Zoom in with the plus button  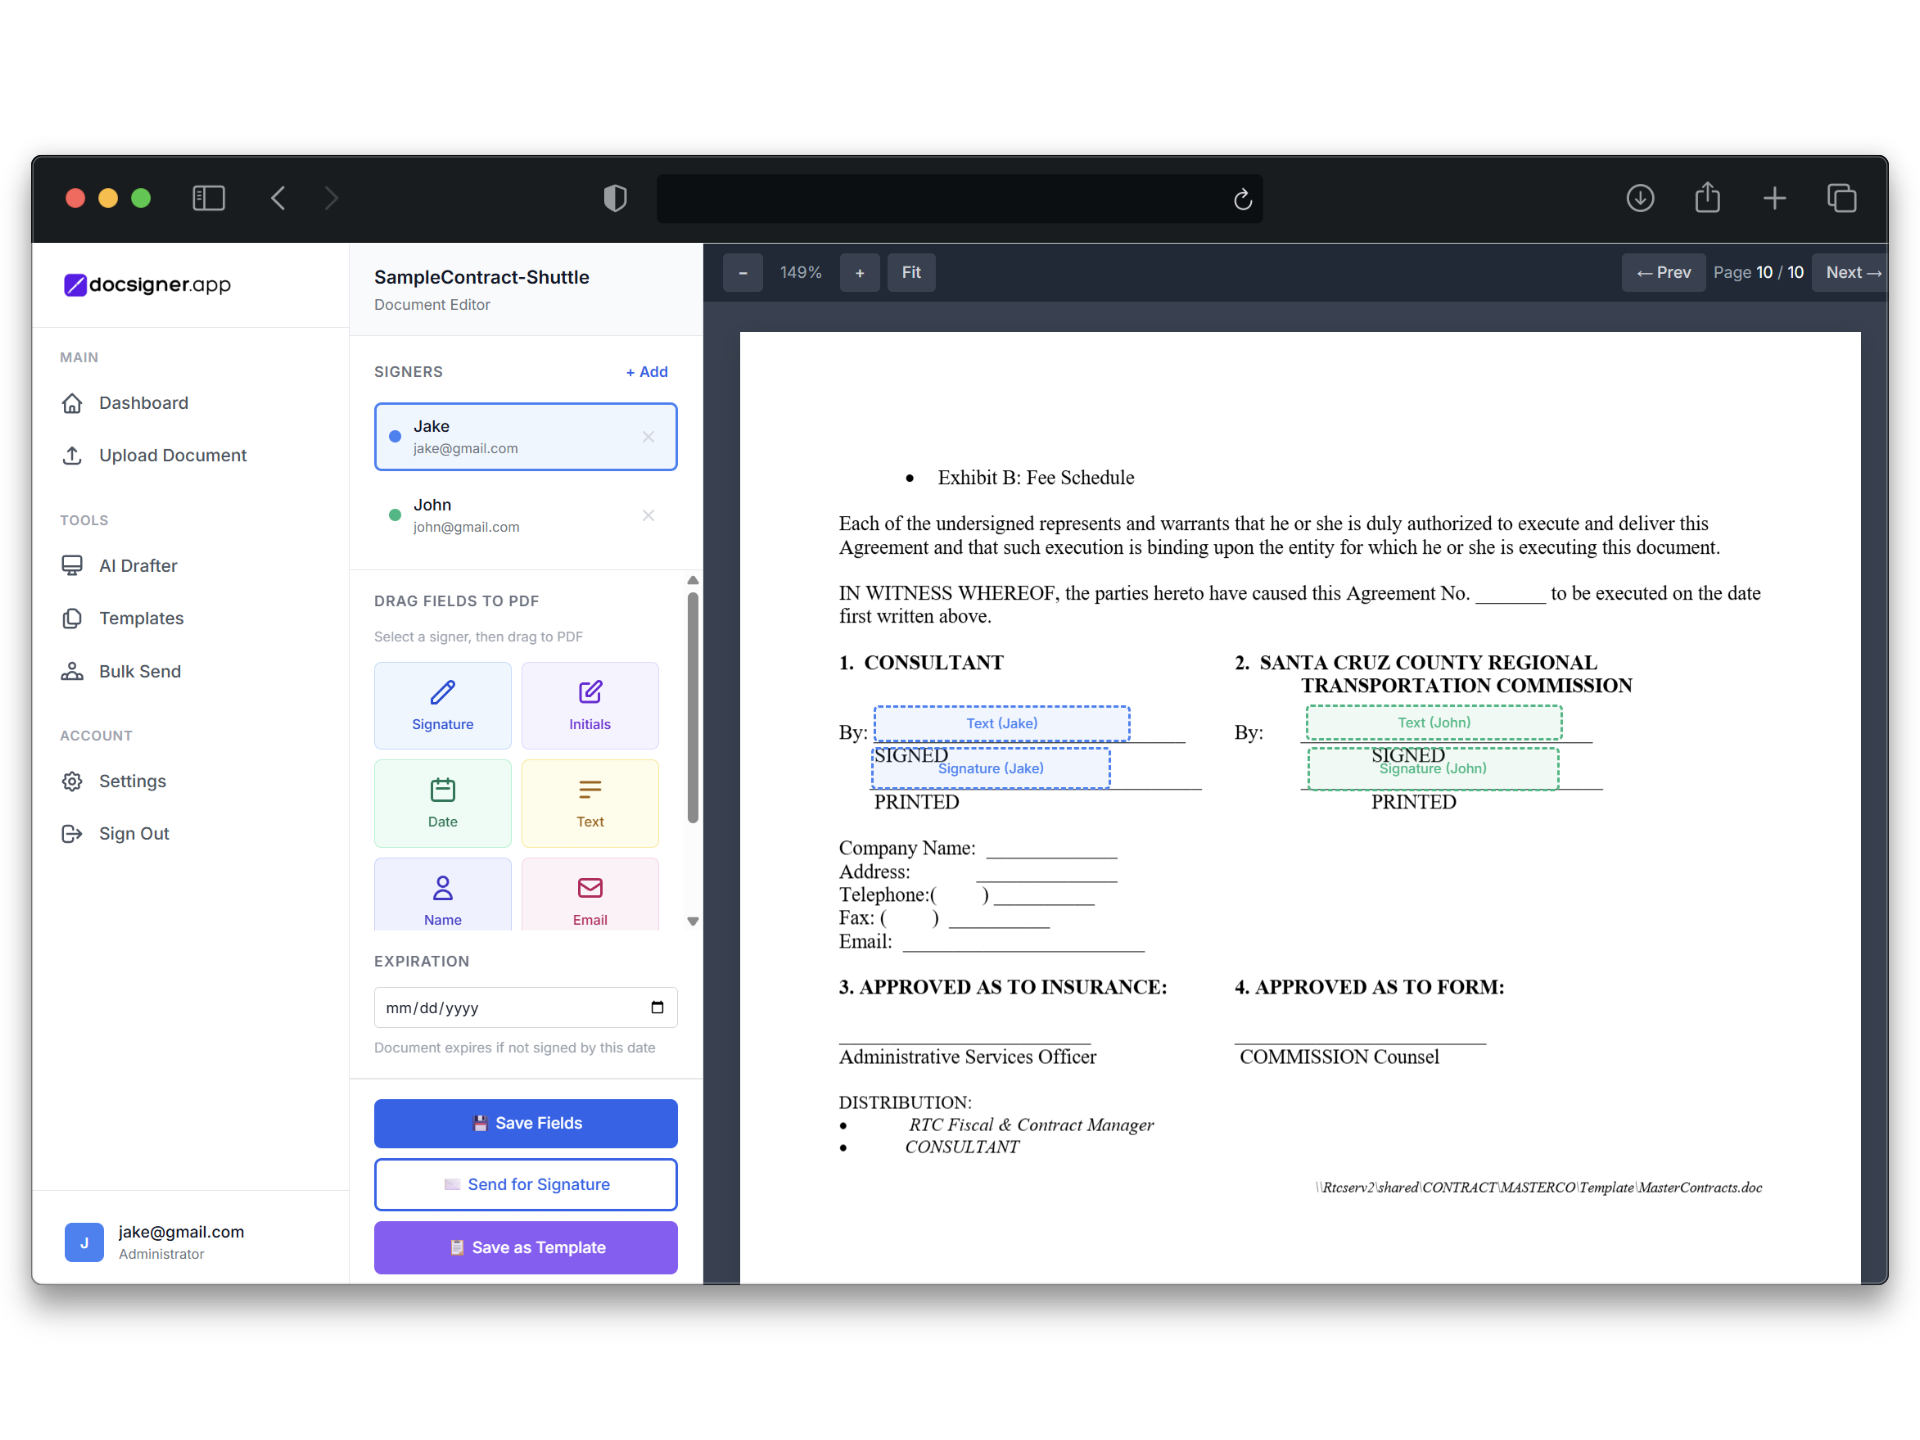coord(859,272)
